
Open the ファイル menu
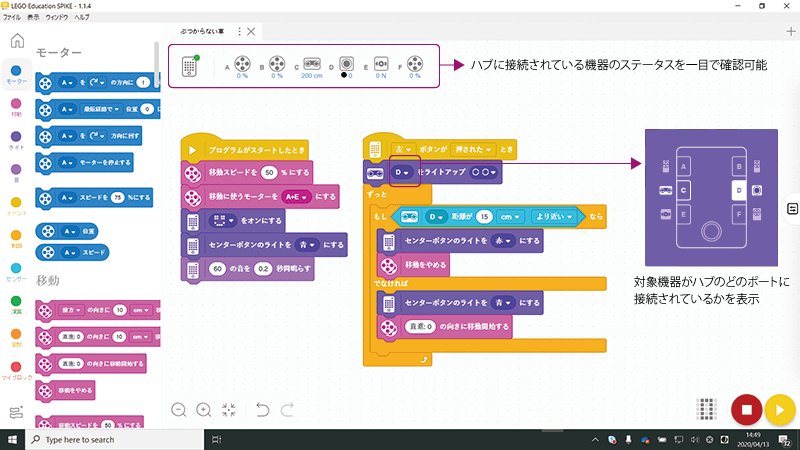pyautogui.click(x=12, y=17)
